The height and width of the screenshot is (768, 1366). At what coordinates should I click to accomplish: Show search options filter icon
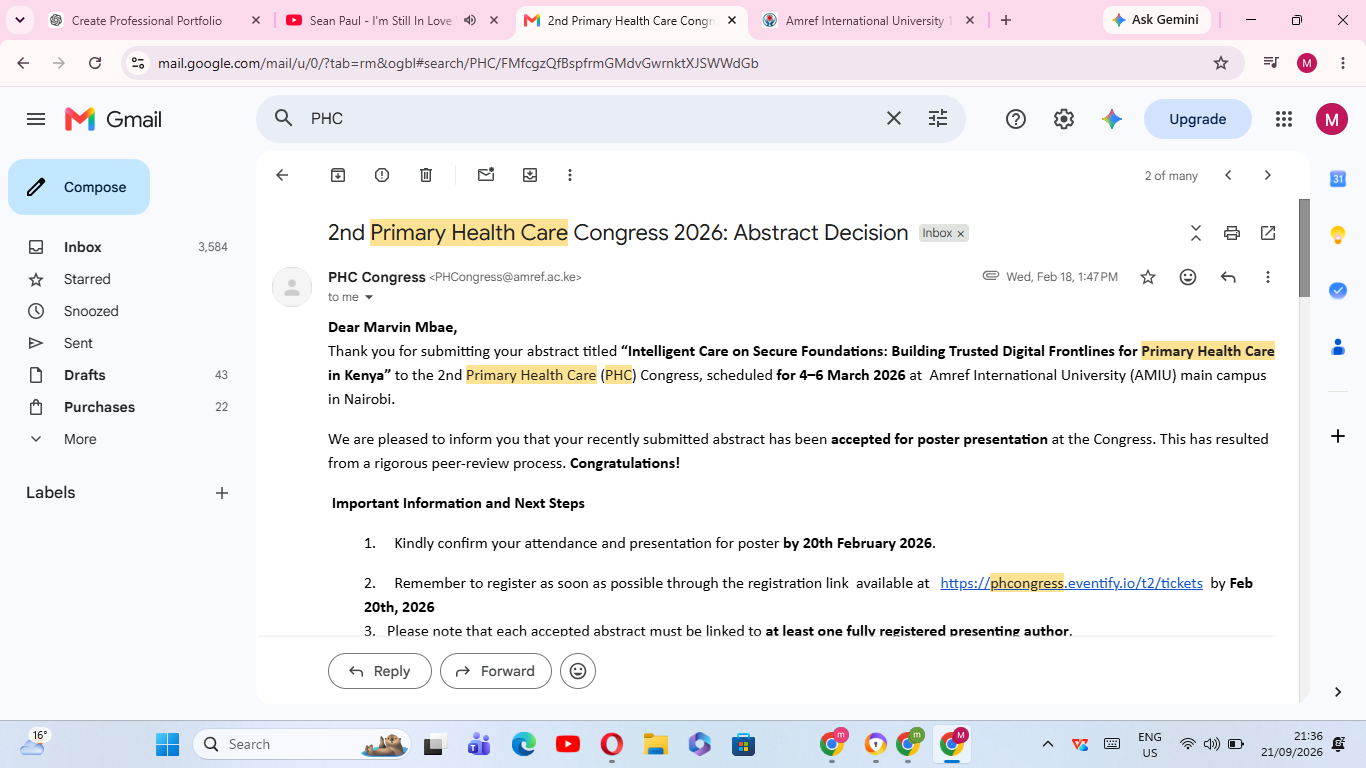point(938,118)
